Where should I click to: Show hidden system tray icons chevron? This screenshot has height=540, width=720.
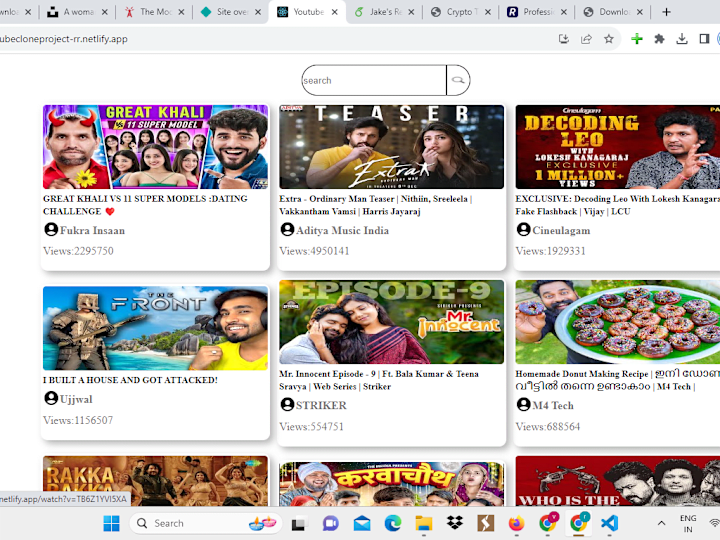tap(661, 523)
